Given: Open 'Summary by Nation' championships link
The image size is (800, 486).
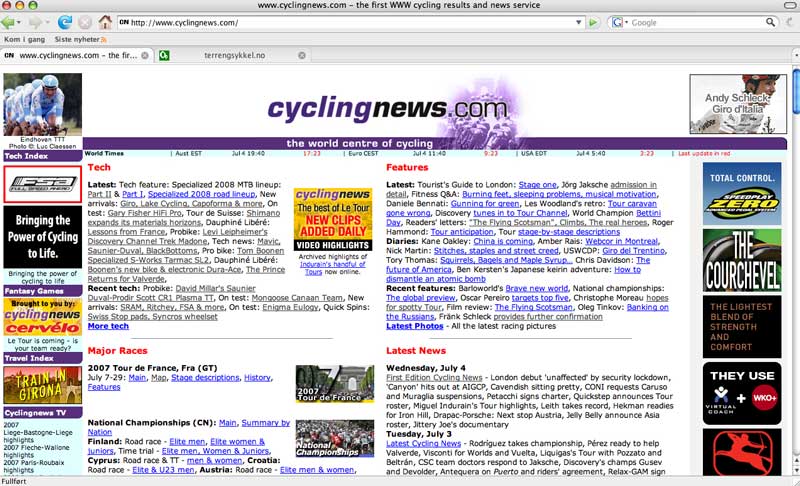Looking at the screenshot, I should [x=189, y=427].
